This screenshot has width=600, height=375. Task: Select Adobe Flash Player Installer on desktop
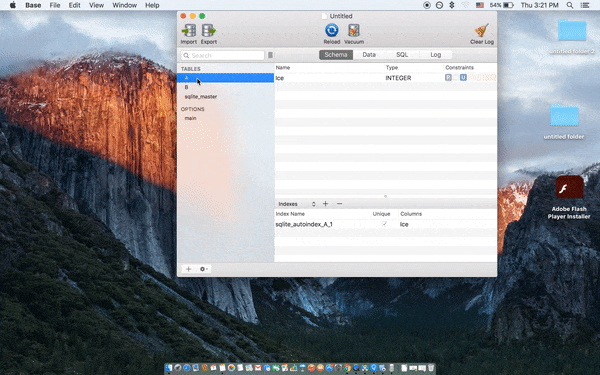click(x=569, y=187)
